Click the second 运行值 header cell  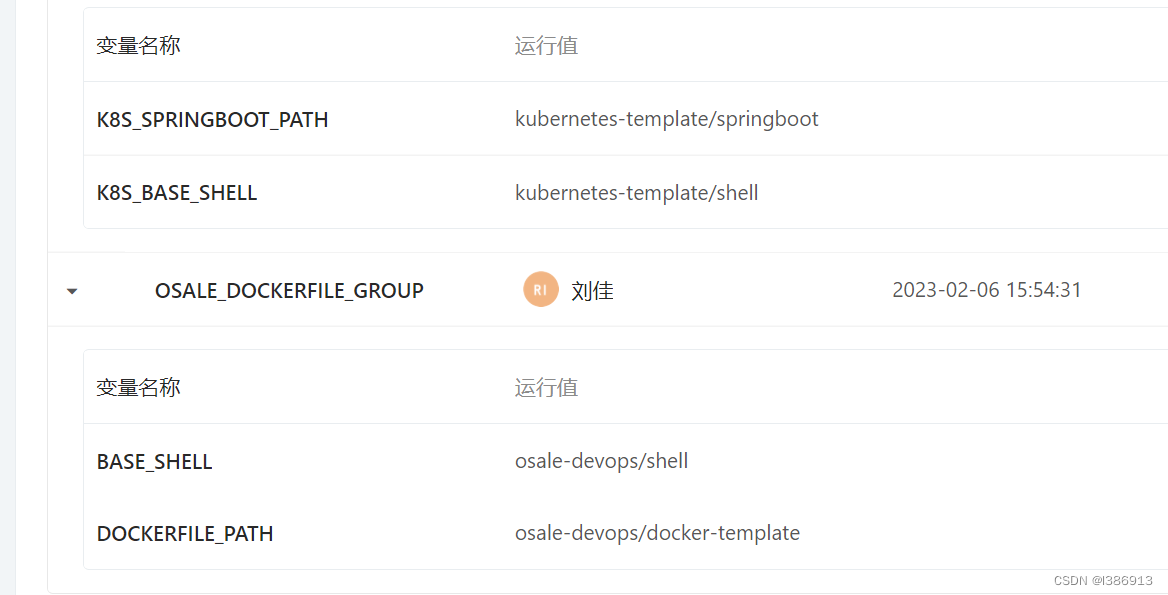[546, 387]
